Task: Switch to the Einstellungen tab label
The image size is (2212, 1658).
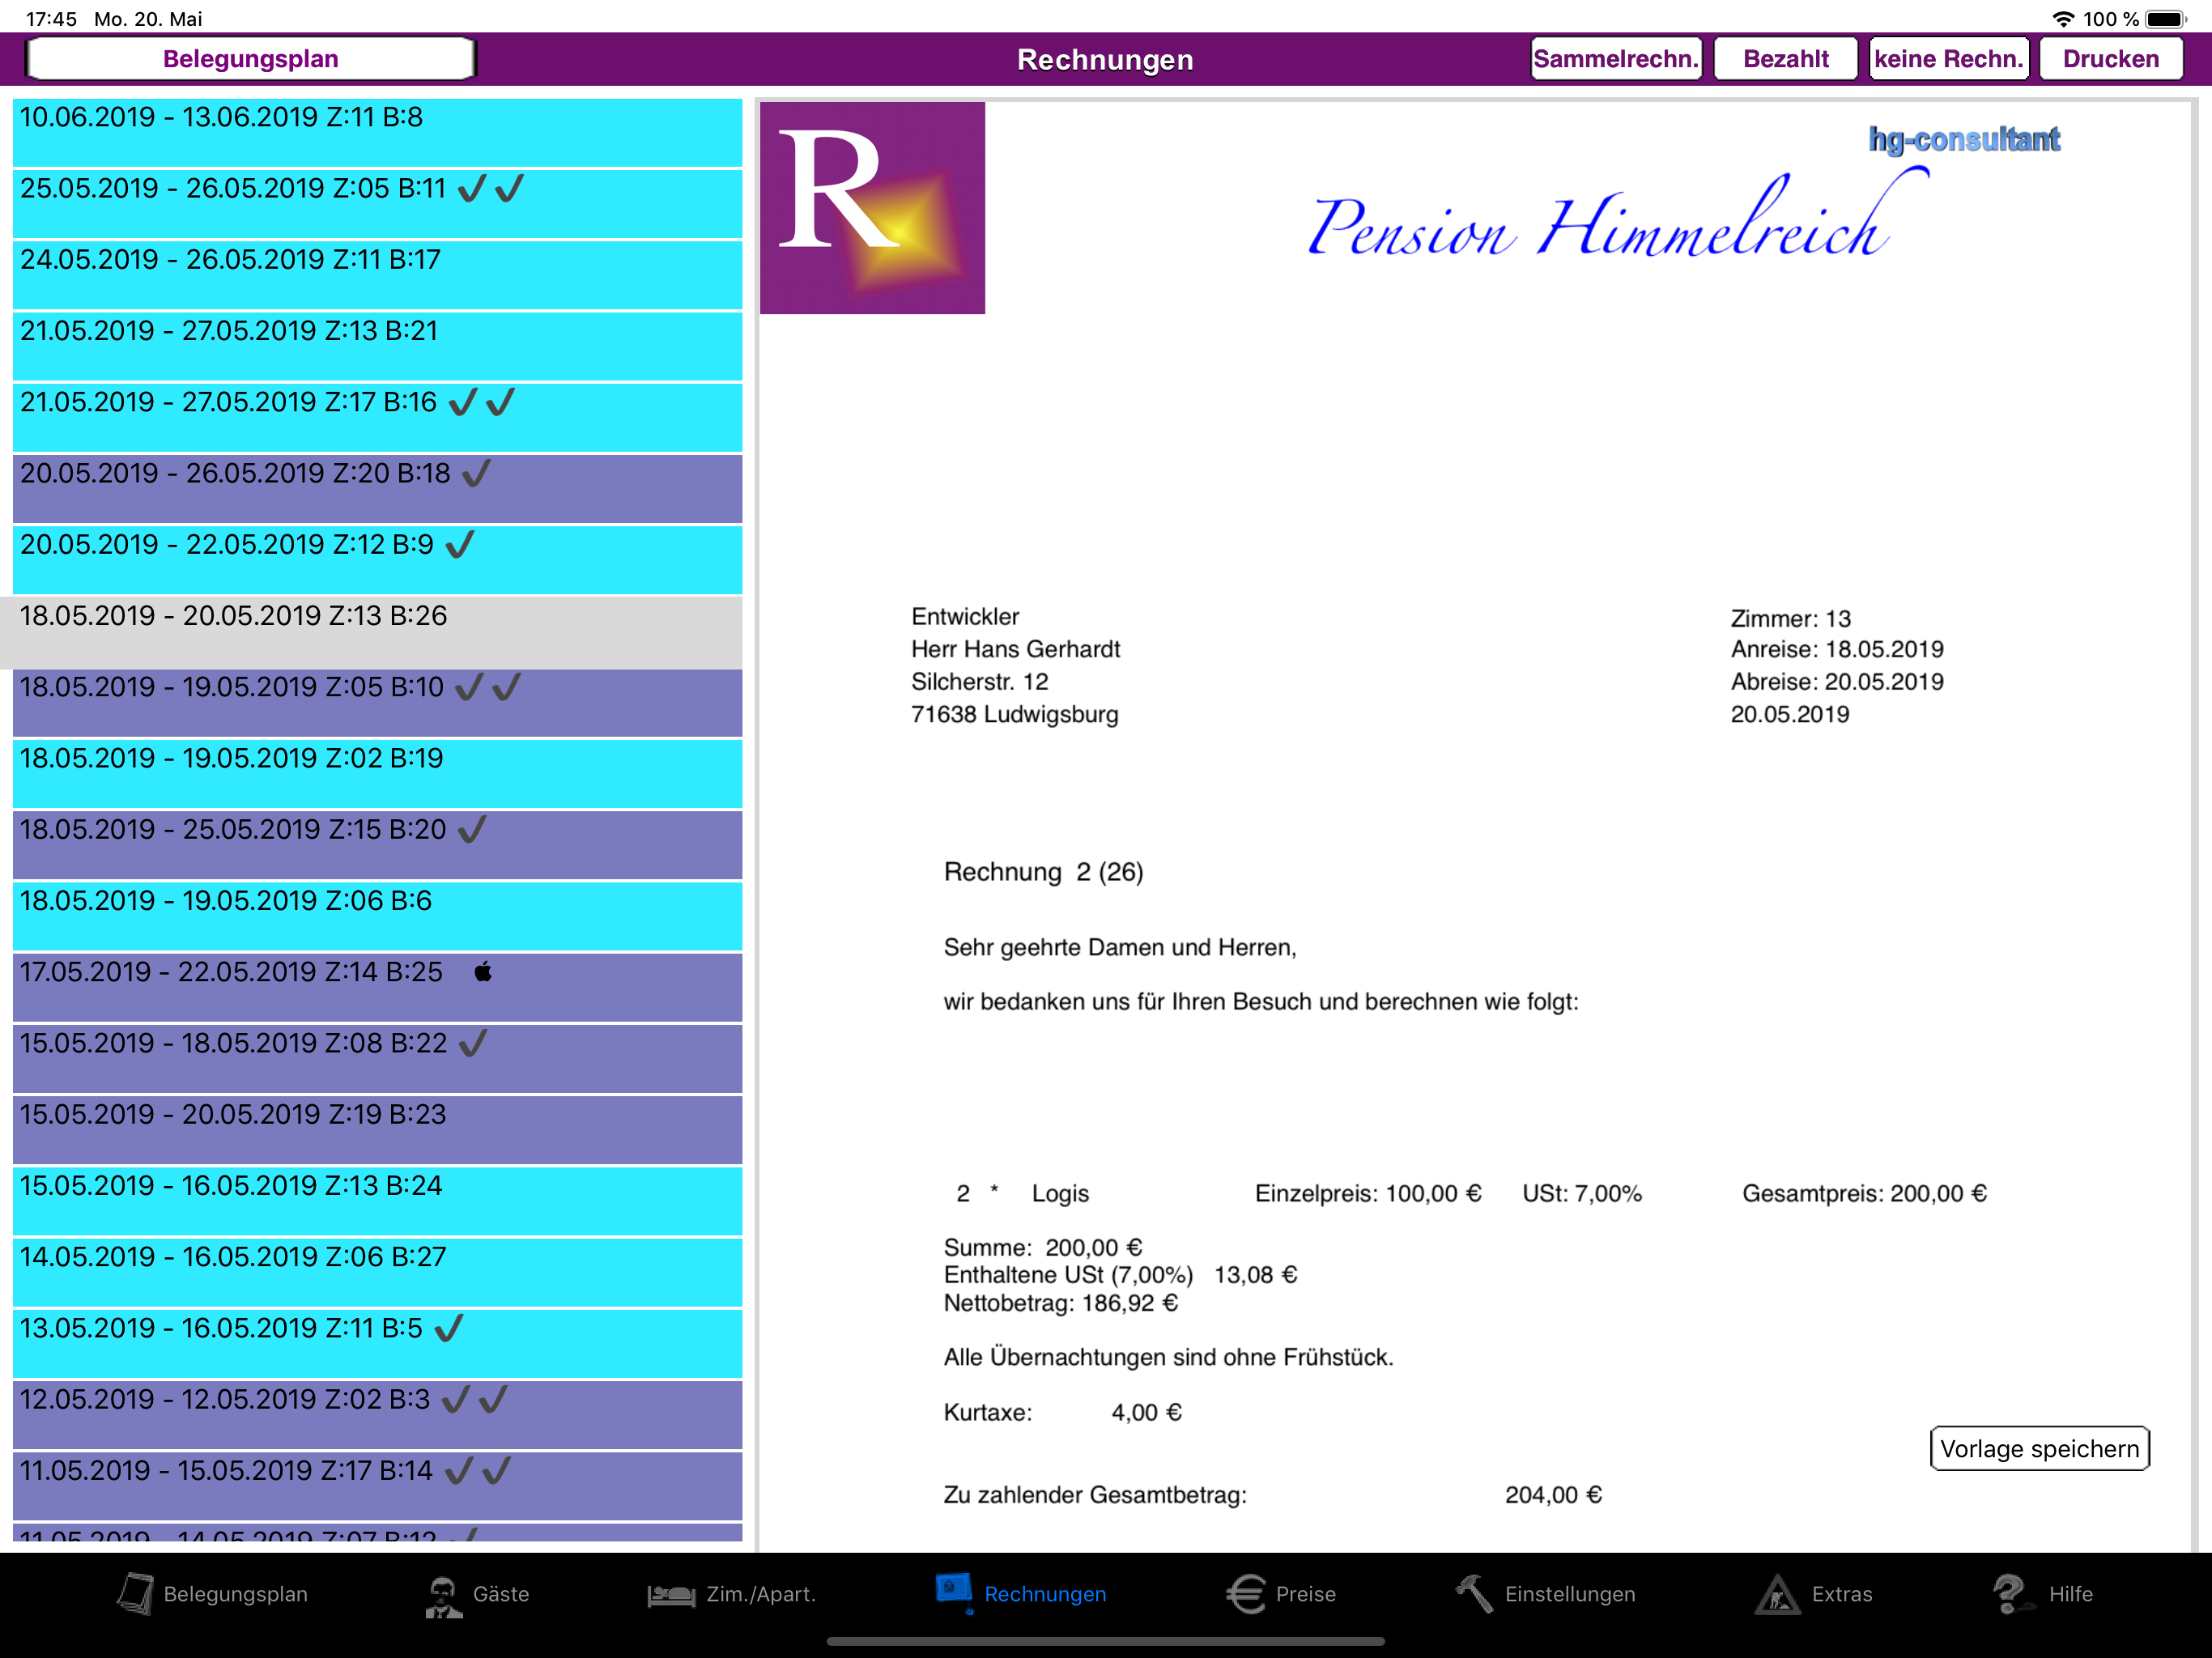Action: (x=1570, y=1594)
